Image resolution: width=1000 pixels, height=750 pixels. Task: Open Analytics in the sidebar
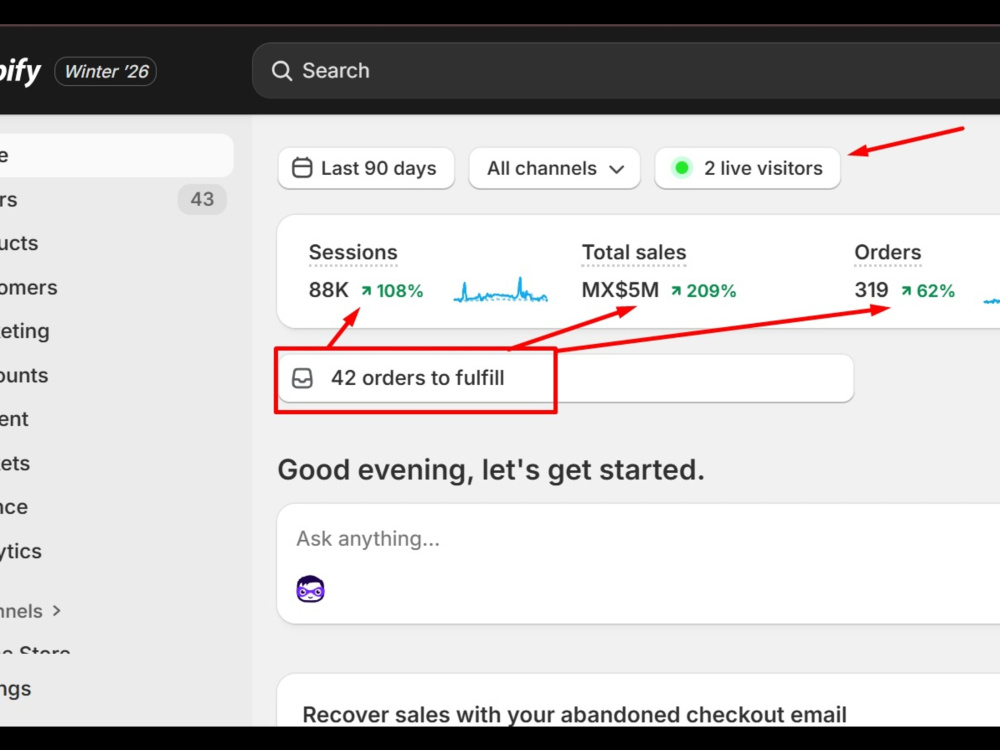[x=117, y=551]
